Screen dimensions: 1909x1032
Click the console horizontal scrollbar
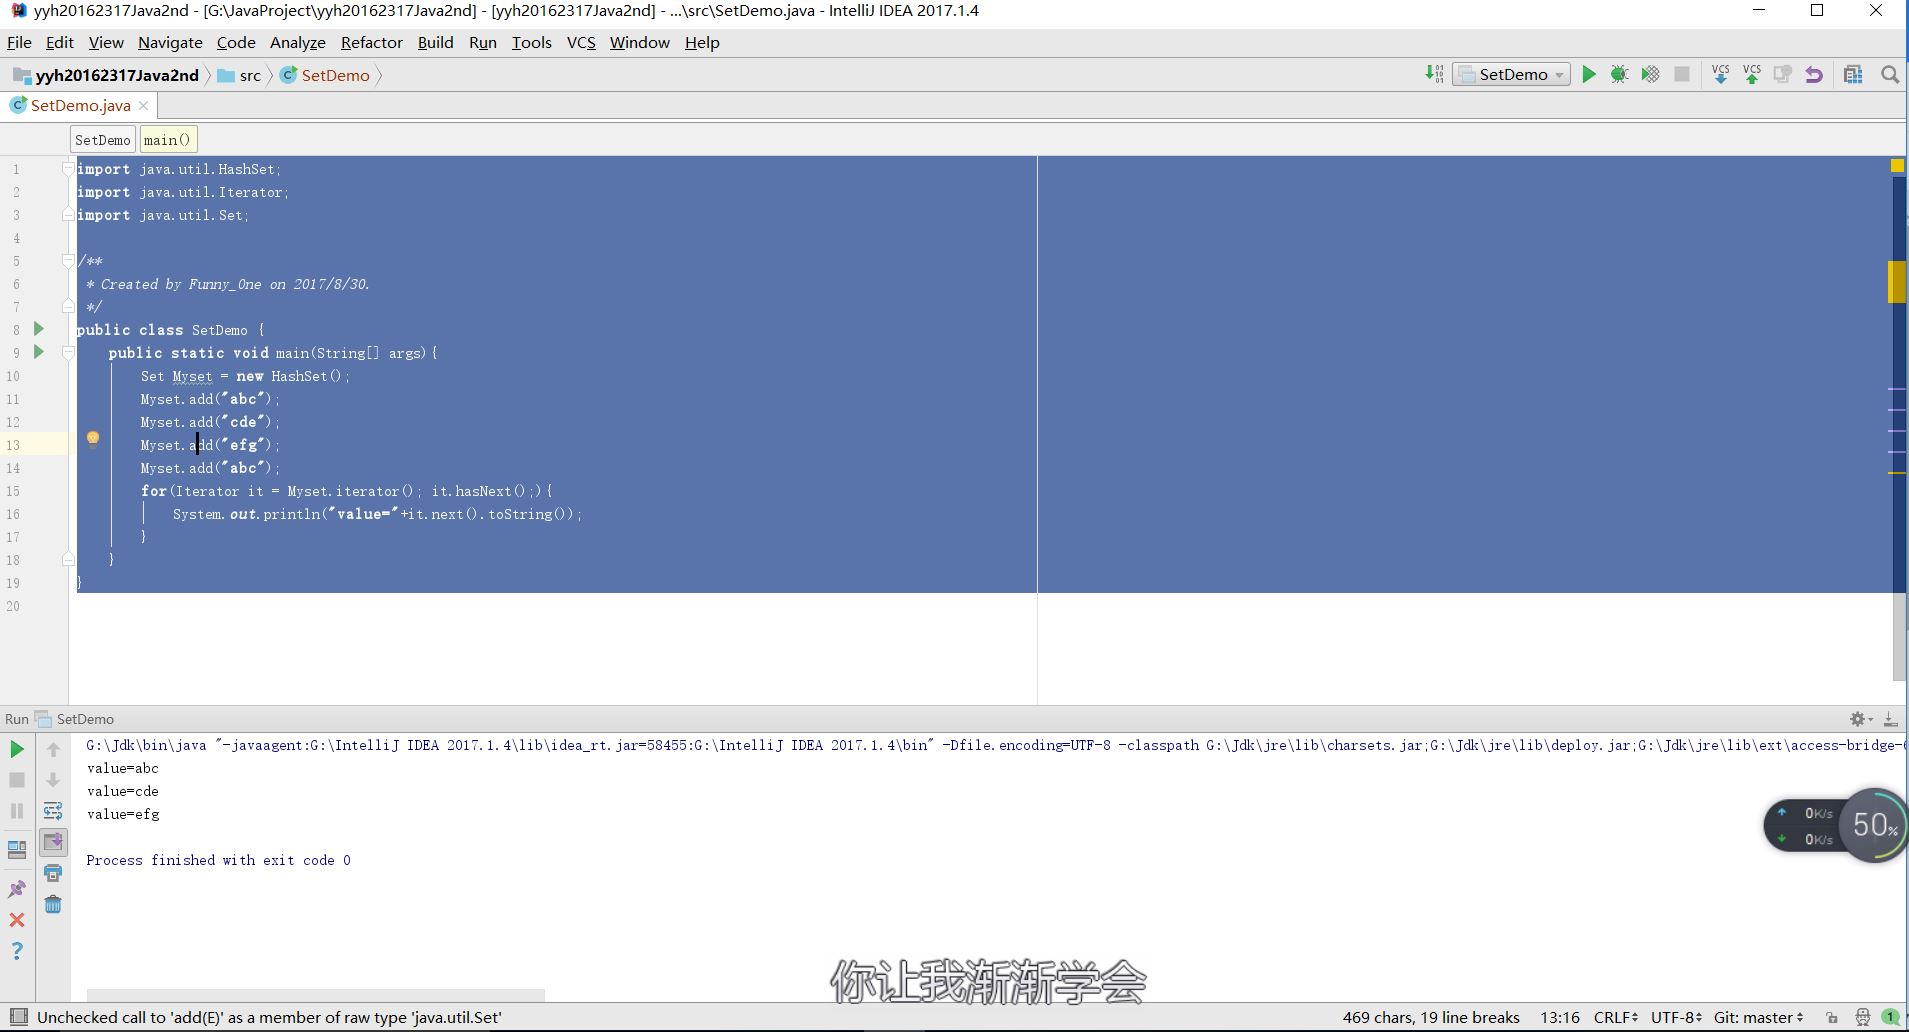click(316, 995)
